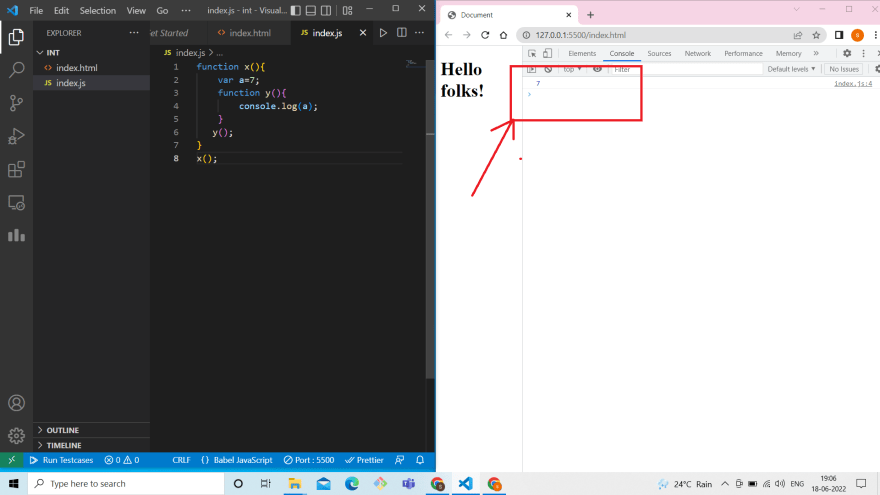This screenshot has width=880, height=495.
Task: Toggle primary sidebar layout icon in title bar
Action: (296, 11)
